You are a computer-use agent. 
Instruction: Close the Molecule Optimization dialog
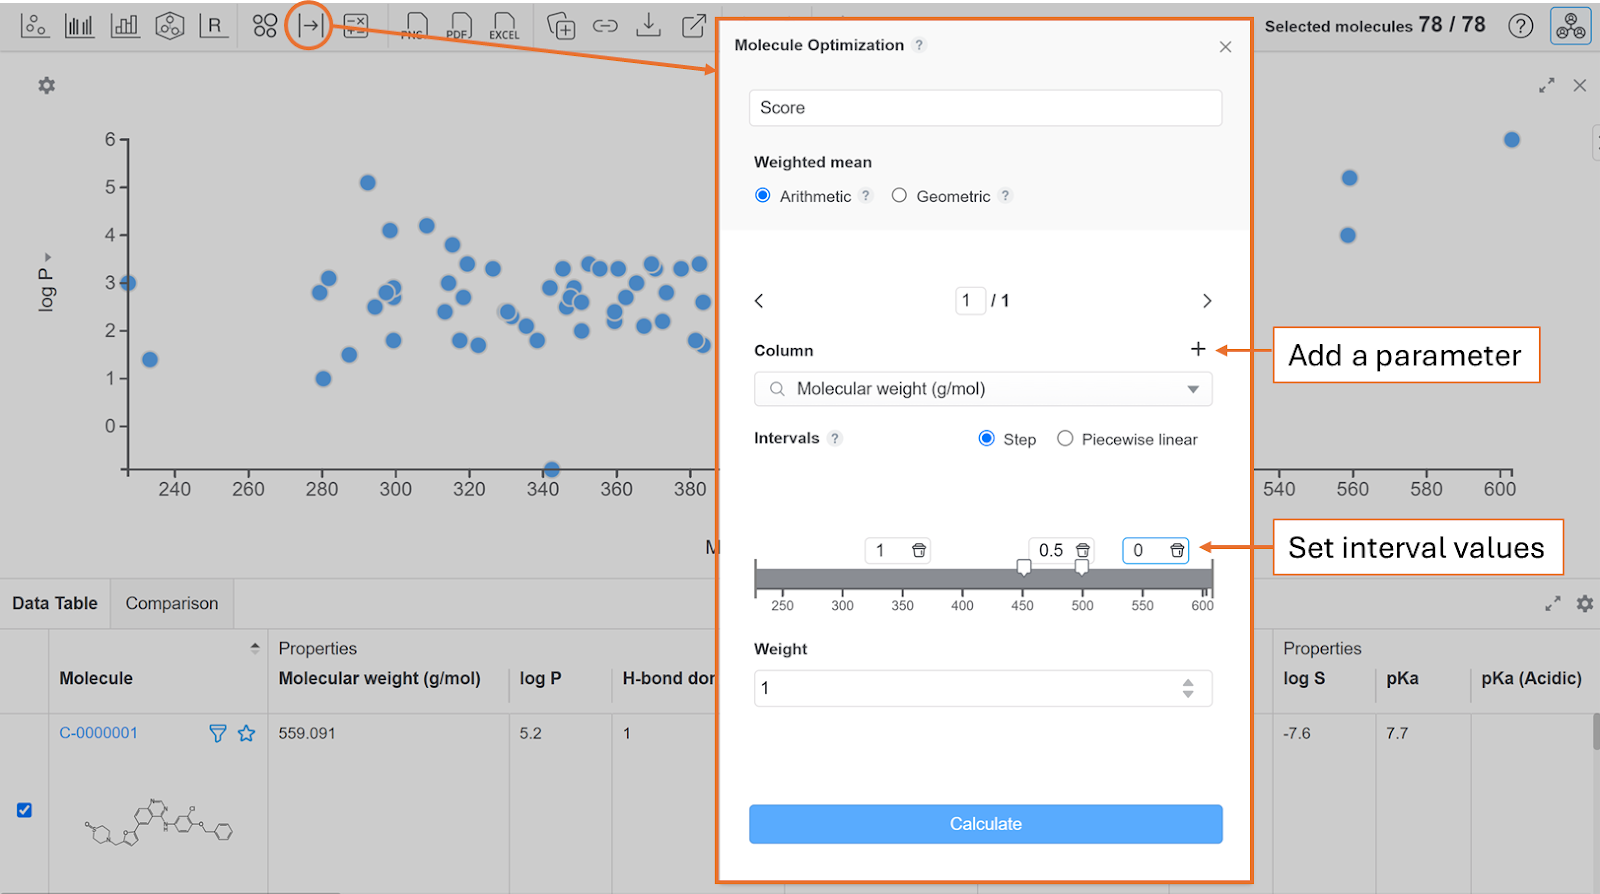[1226, 47]
